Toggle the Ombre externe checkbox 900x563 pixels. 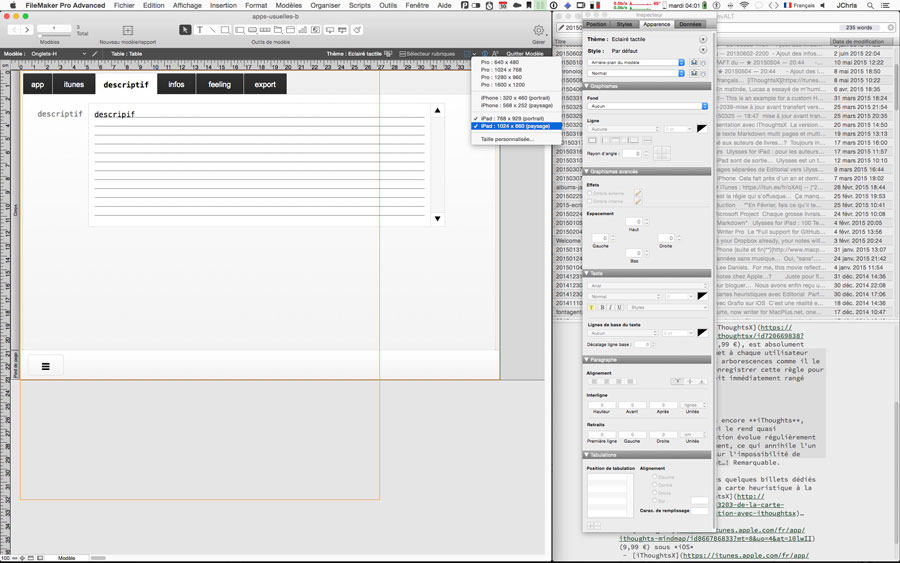589,193
